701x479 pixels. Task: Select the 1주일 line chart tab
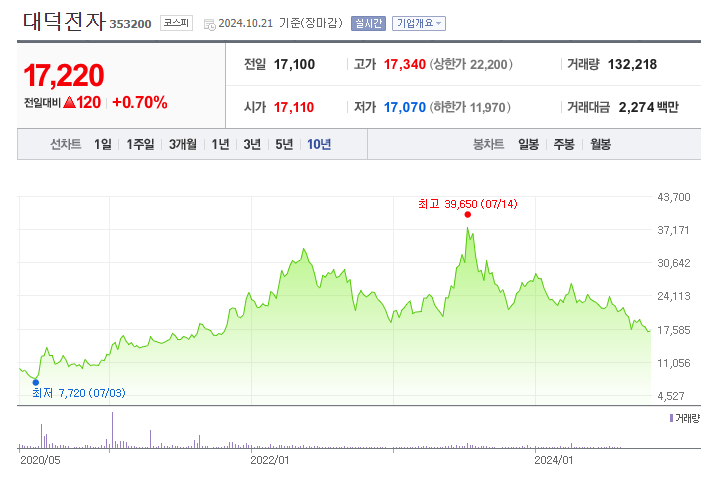[140, 144]
